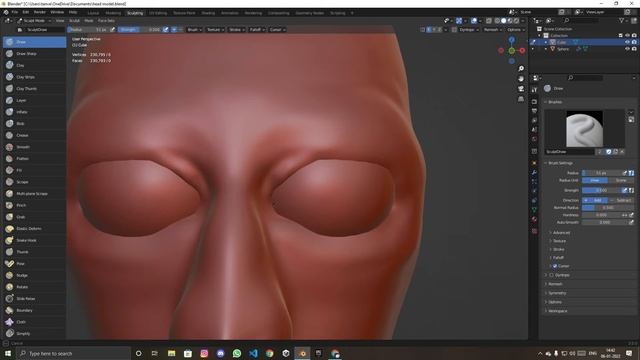Viewport: 640px width, 360px height.
Task: Select the Boundary brush tool
Action: coord(34,310)
